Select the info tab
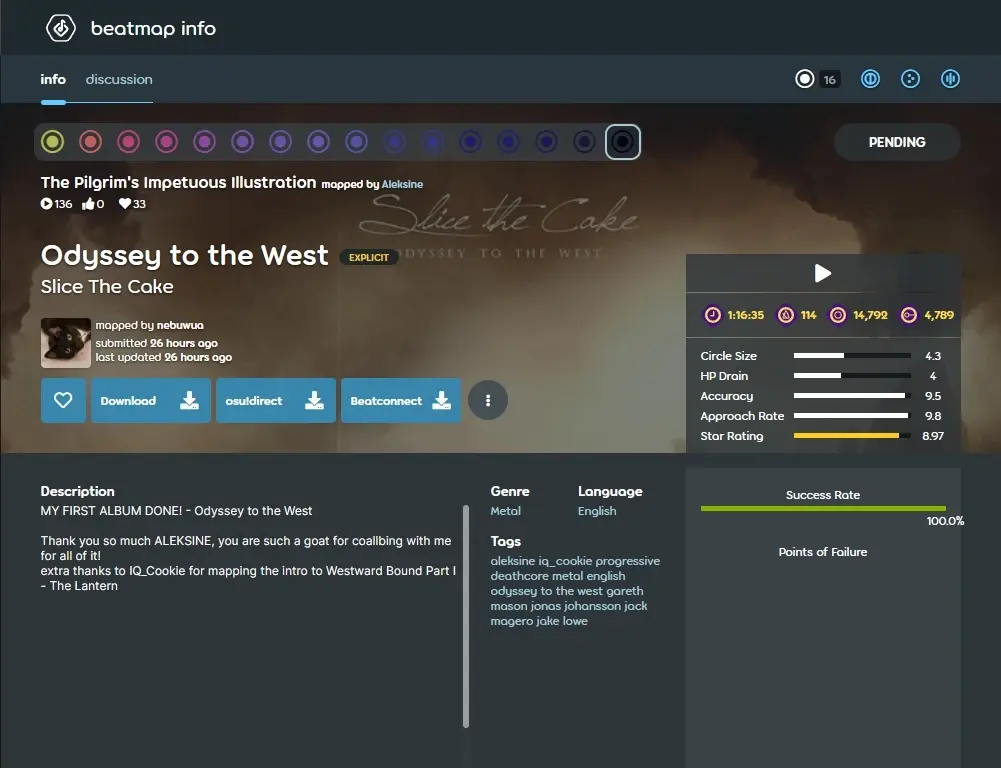 point(53,79)
